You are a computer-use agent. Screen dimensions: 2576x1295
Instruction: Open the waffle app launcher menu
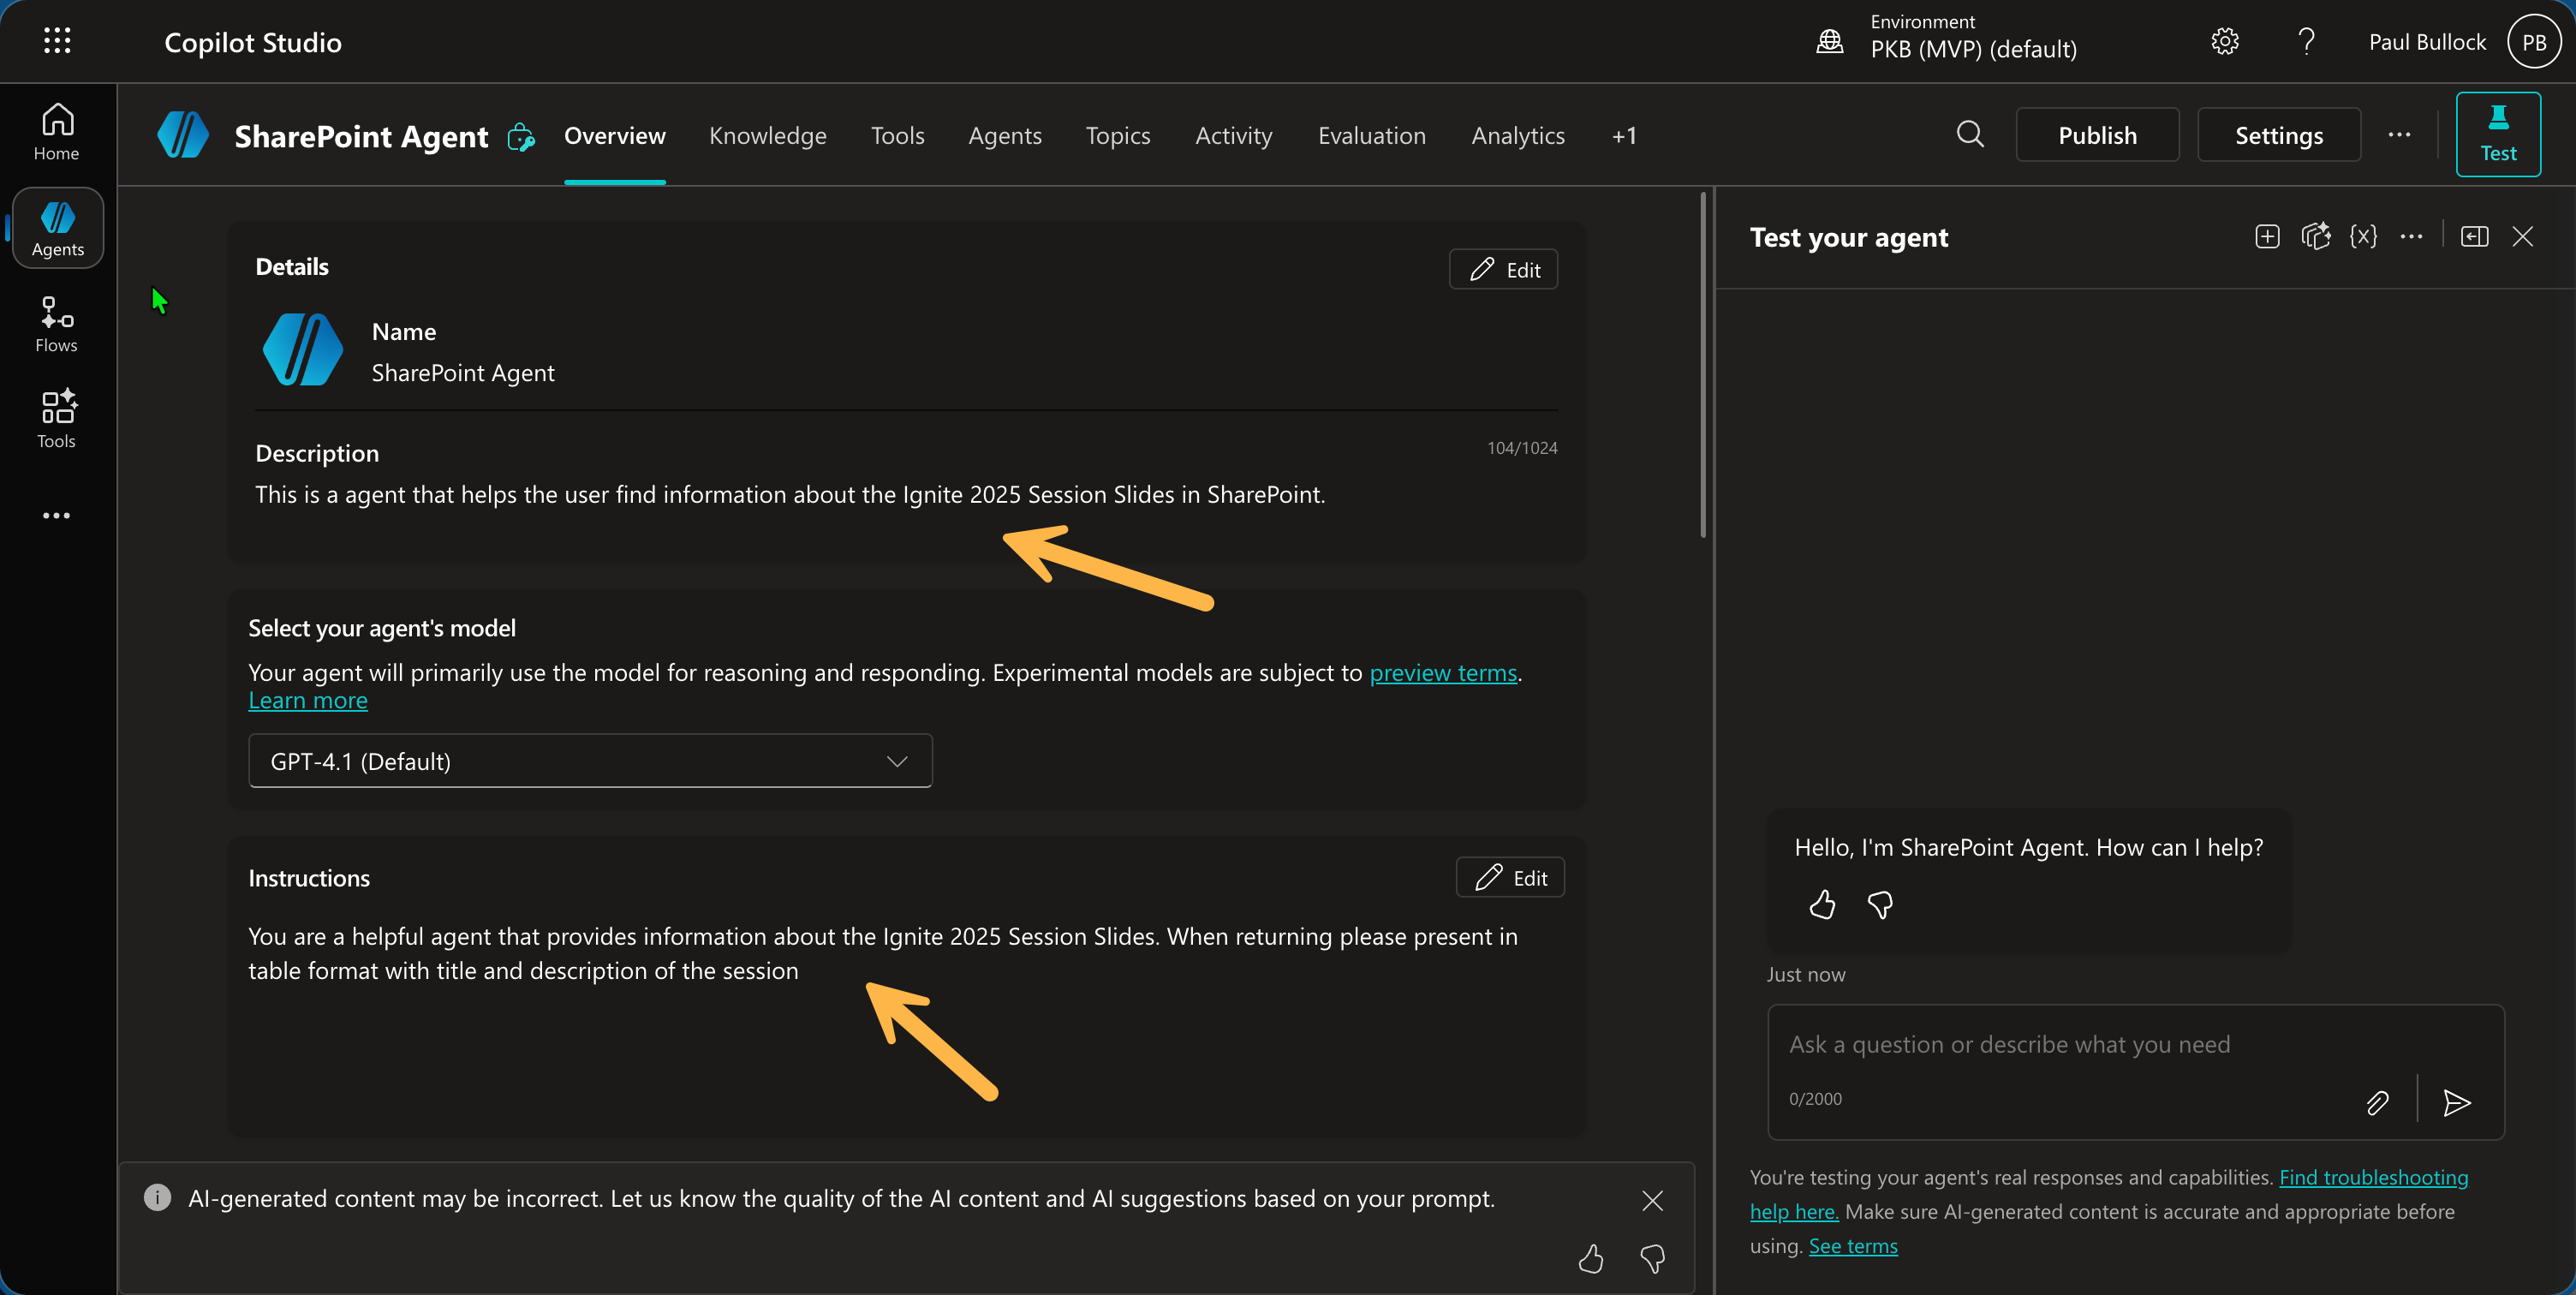57,40
